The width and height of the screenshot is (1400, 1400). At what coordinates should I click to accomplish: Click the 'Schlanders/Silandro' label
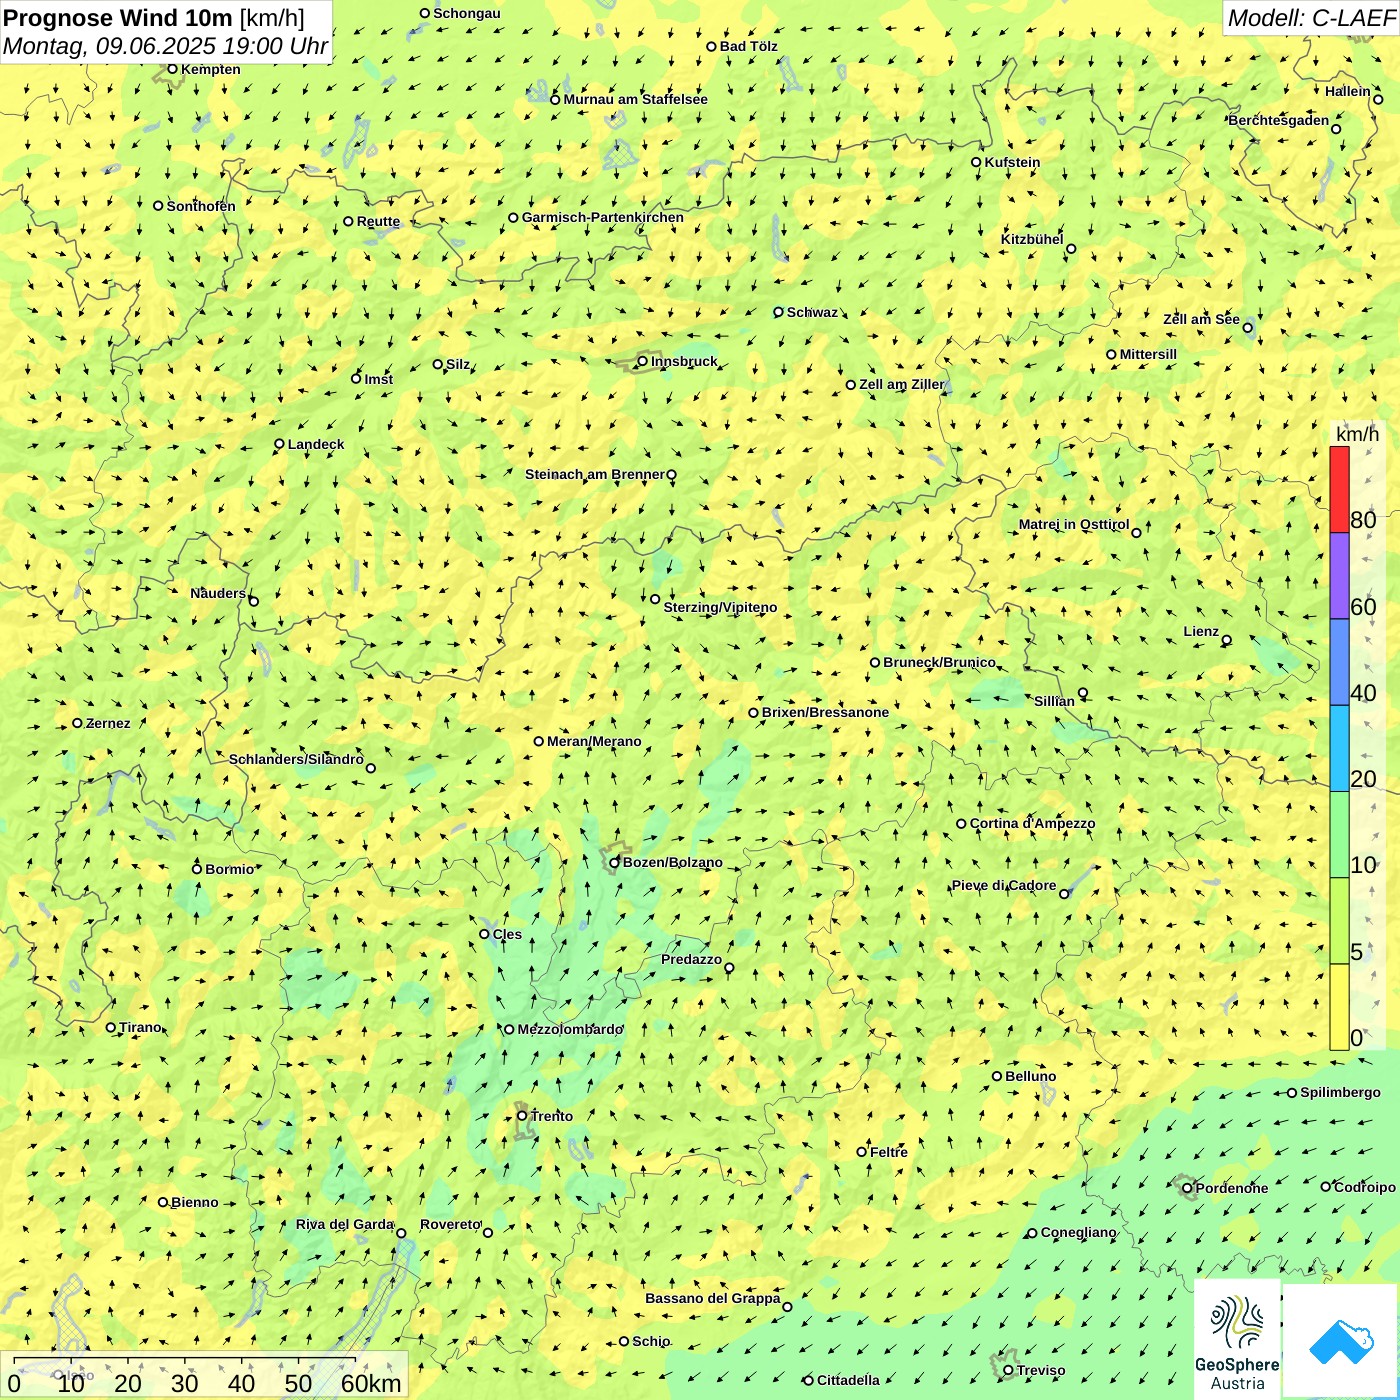point(296,759)
